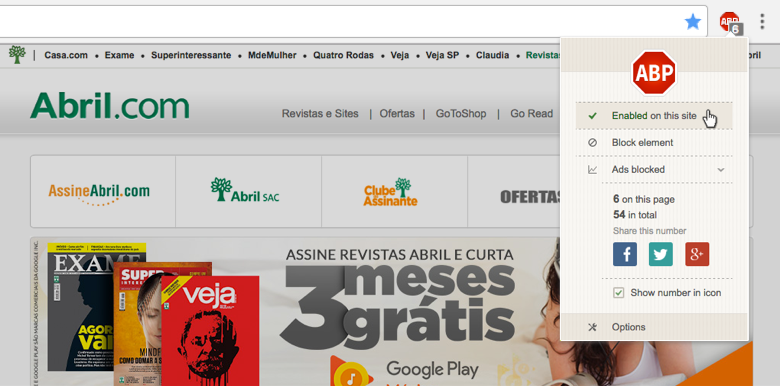Open the Clube do Assinante tile
Viewport: 780px width, 386px height.
(394, 192)
